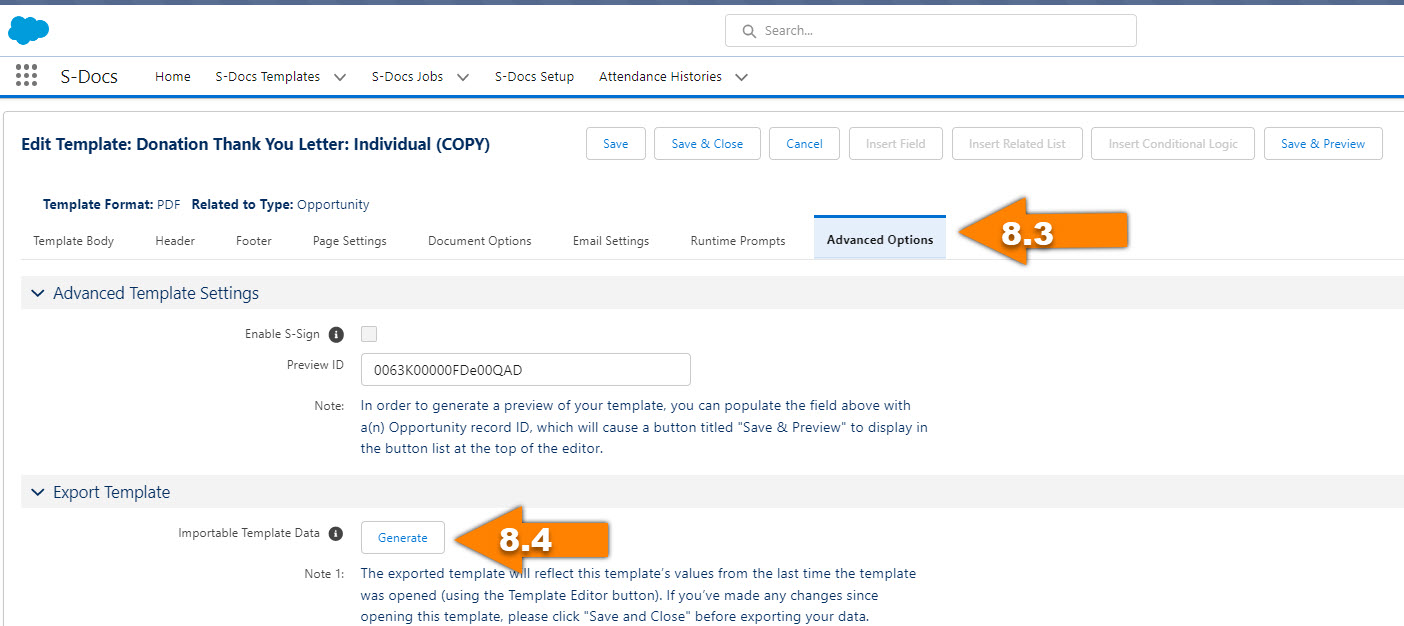Viewport: 1404px width, 626px height.
Task: Click the Save & Preview button
Action: 1322,144
